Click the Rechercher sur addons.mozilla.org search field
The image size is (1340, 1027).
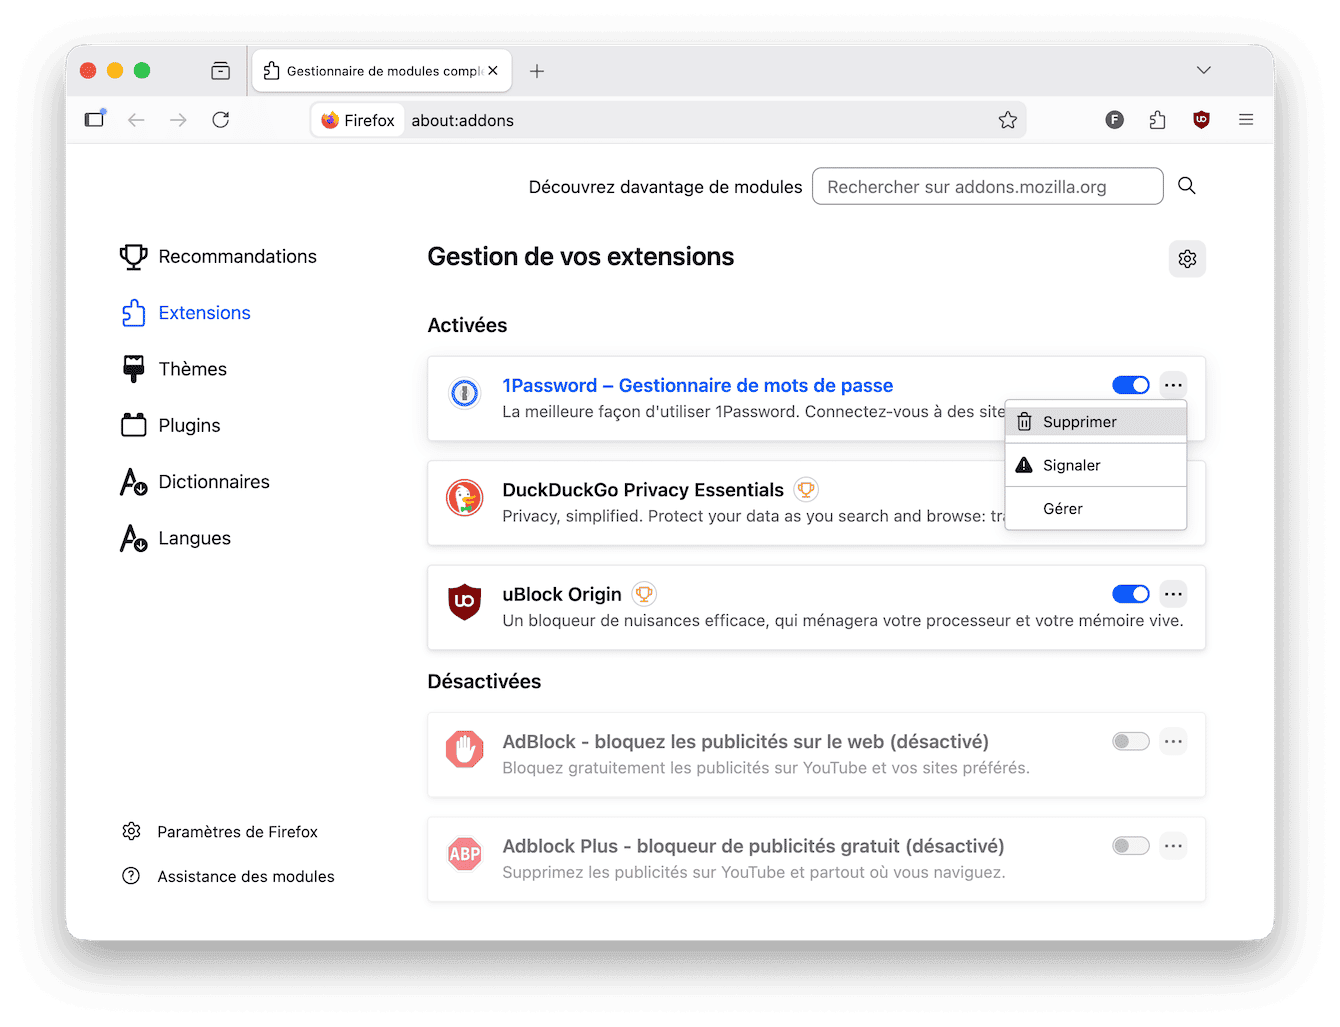[x=987, y=186]
